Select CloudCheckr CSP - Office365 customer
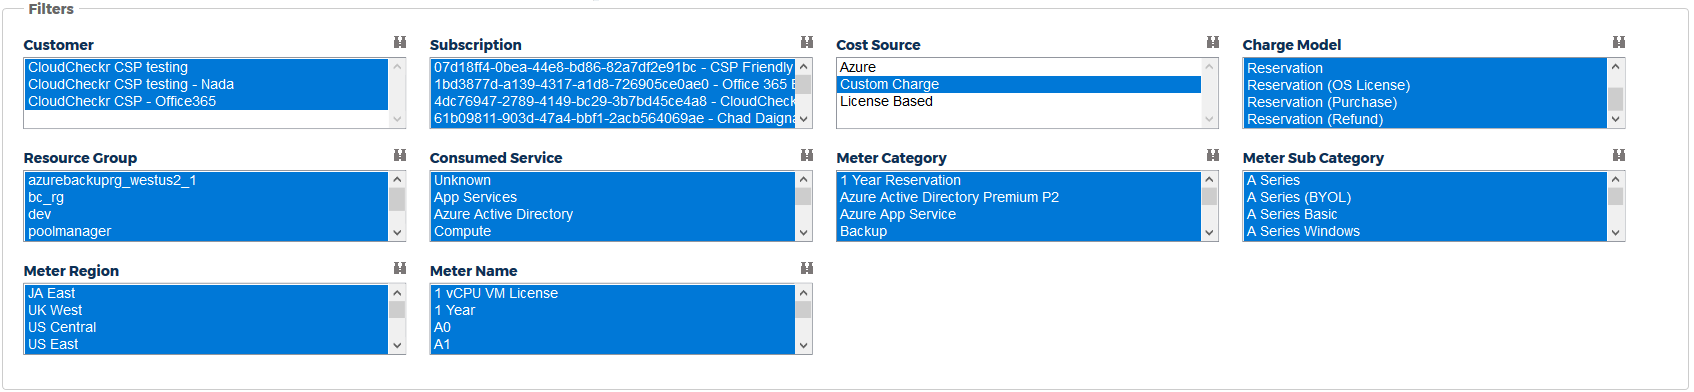The image size is (1694, 392). [x=206, y=101]
